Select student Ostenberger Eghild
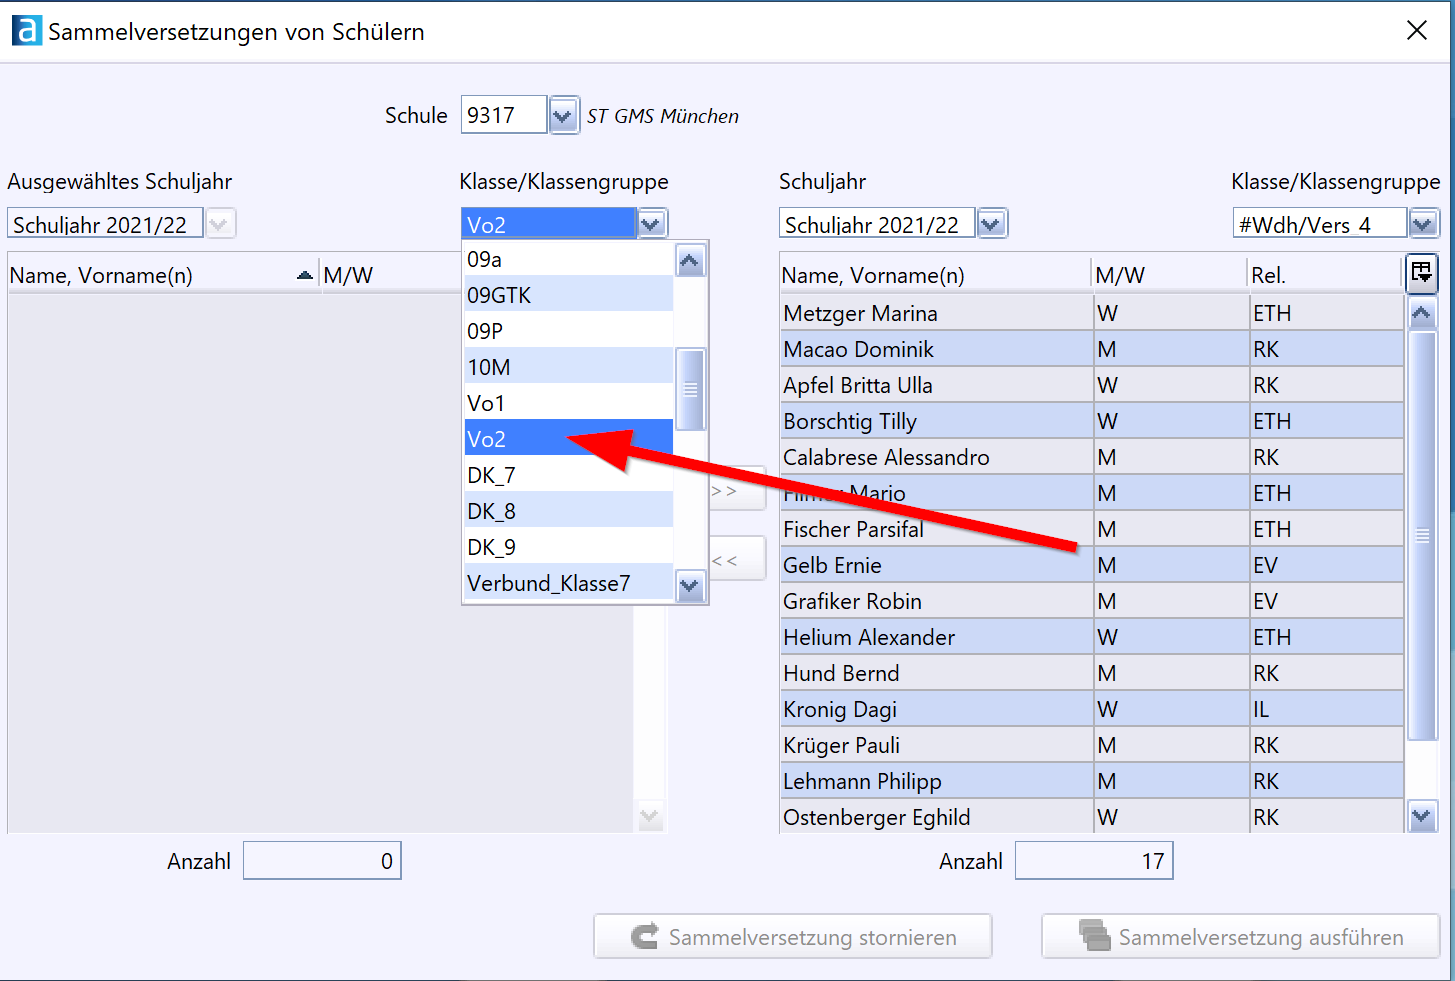 point(1092,817)
